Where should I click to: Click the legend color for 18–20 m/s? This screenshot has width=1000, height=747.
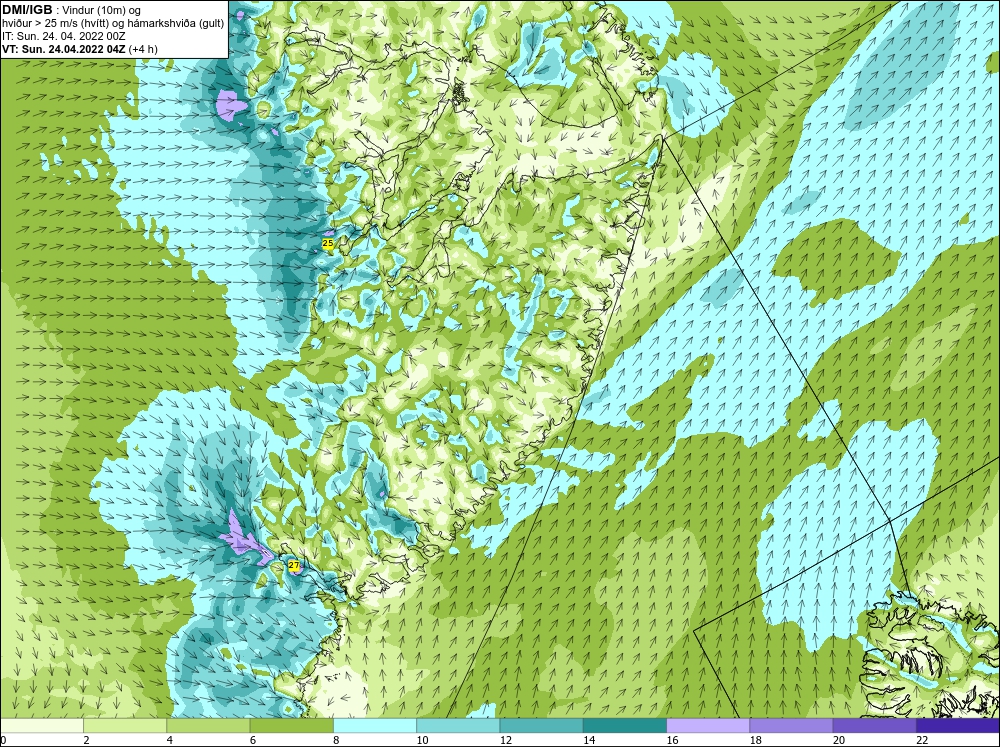pyautogui.click(x=791, y=725)
